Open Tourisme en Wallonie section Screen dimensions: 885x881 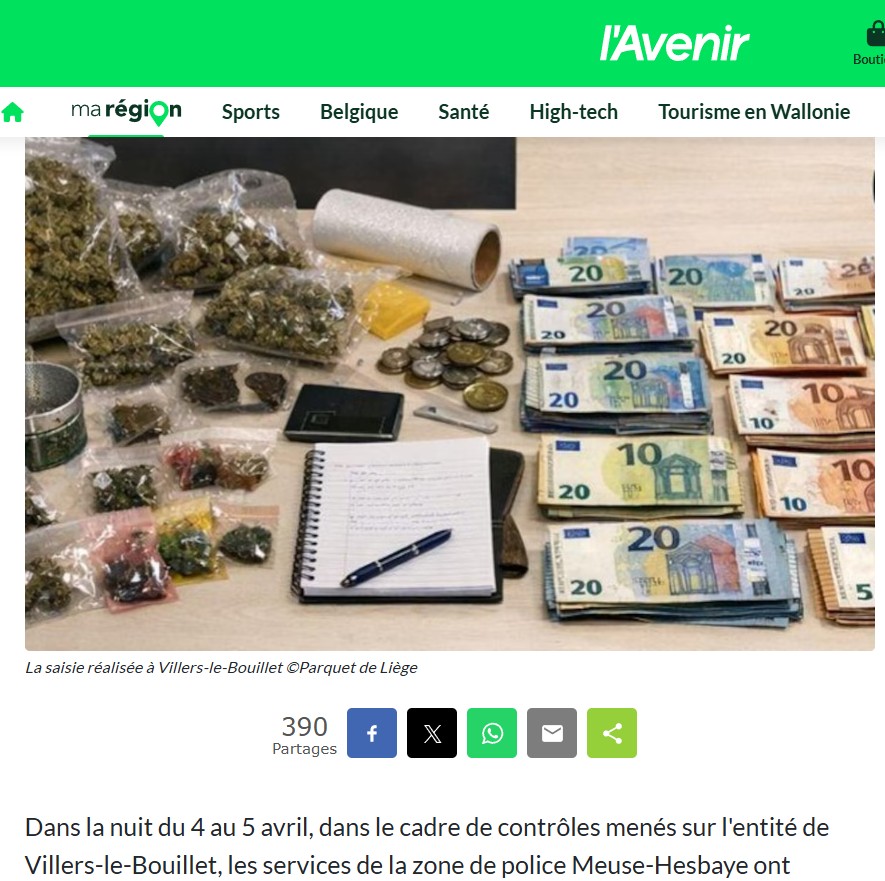coord(754,112)
